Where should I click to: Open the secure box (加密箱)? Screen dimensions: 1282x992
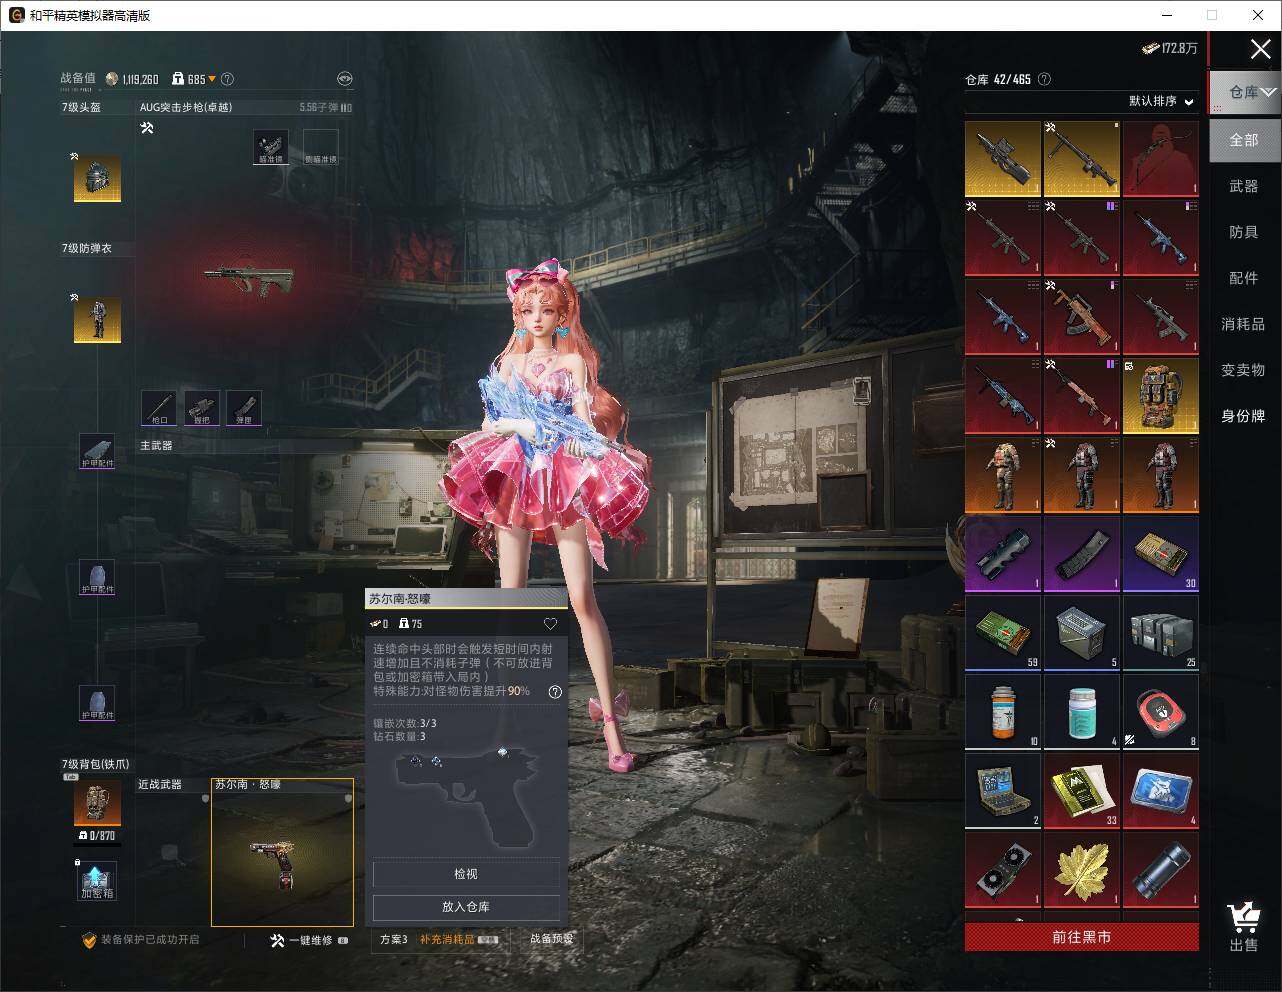(x=97, y=880)
